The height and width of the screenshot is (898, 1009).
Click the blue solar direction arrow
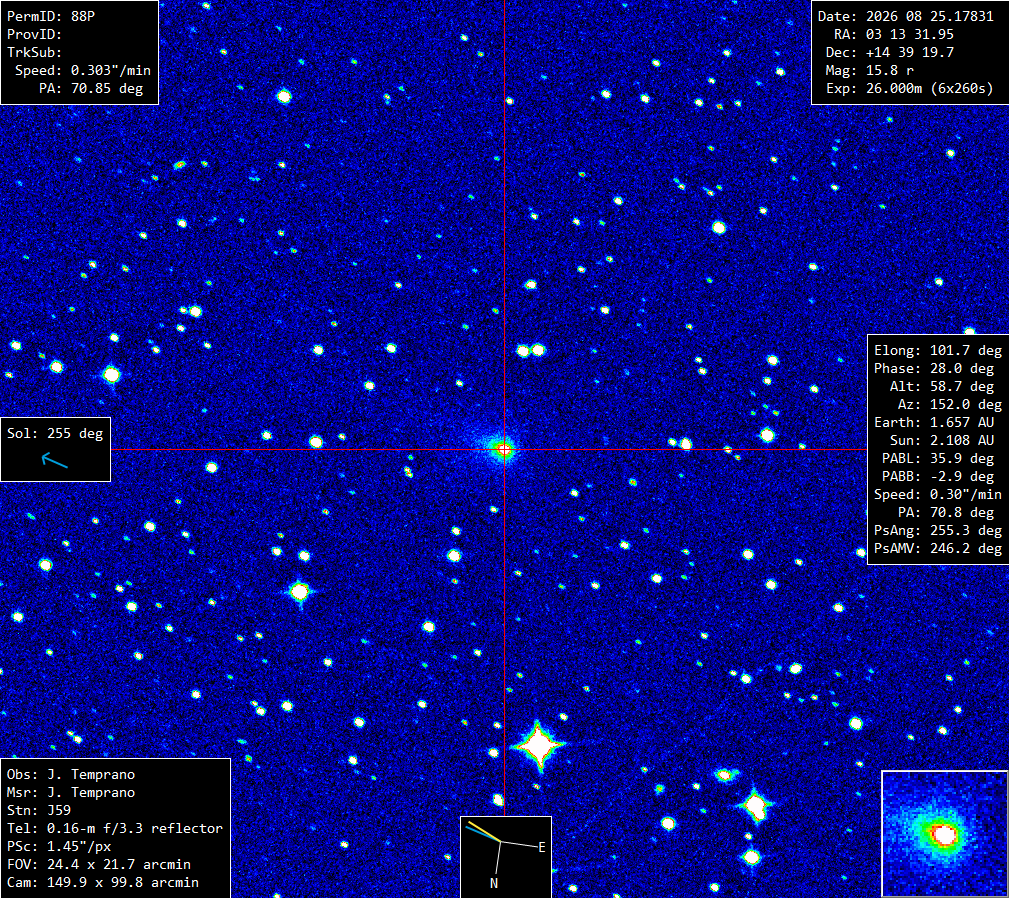point(55,460)
